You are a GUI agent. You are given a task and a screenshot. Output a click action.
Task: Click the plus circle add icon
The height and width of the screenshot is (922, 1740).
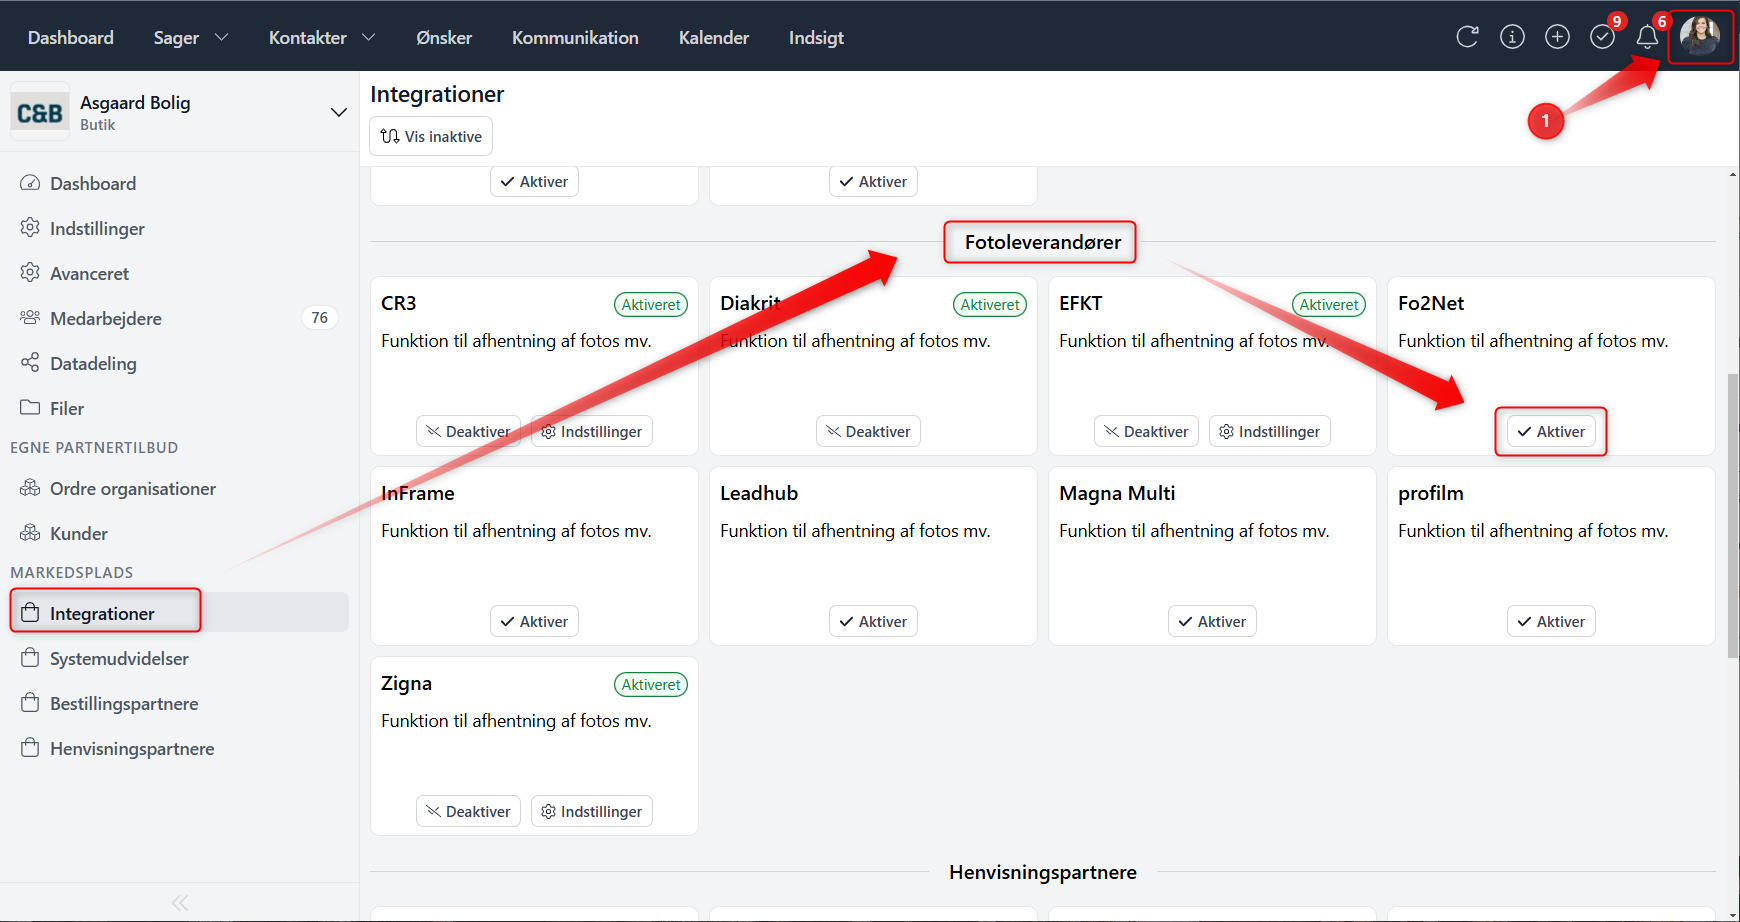click(x=1557, y=37)
